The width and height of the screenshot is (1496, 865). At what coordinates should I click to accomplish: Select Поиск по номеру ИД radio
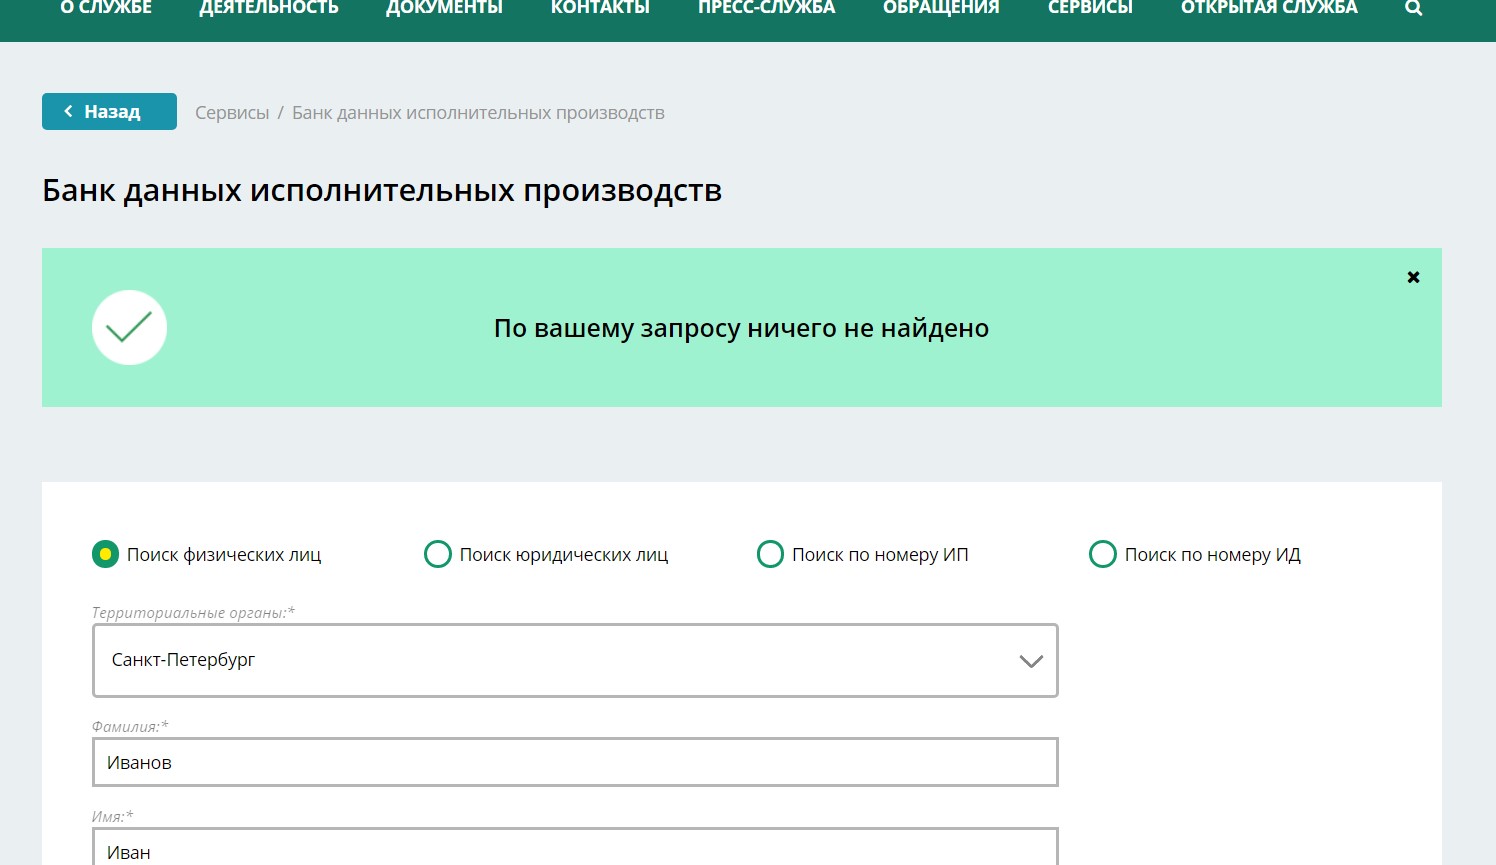pos(1102,554)
